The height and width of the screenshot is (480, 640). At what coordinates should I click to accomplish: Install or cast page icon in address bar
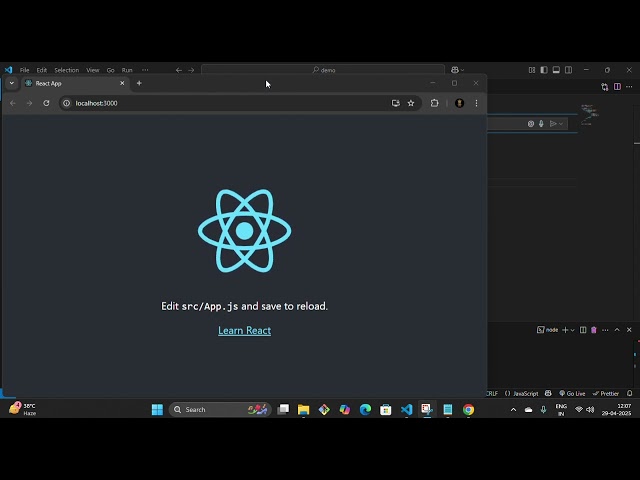[396, 103]
